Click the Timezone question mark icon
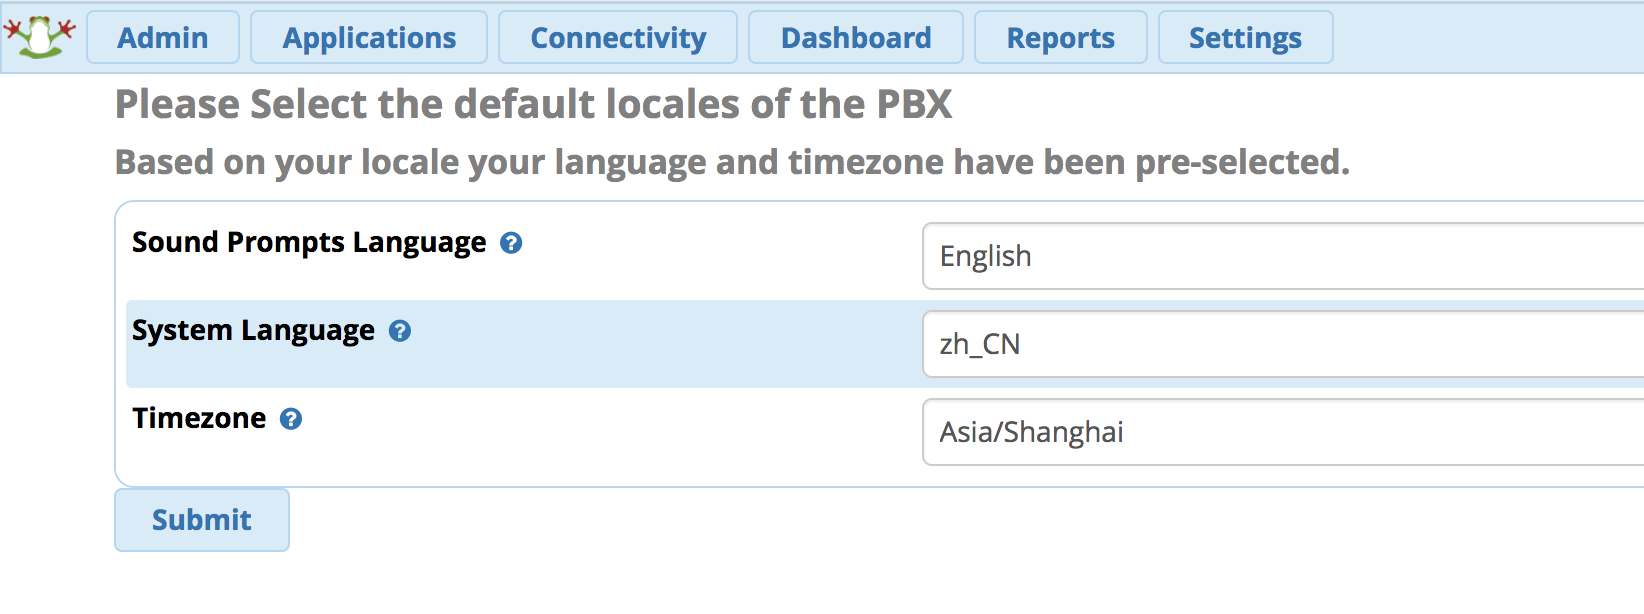Screen dimensions: 1644x614 pos(291,419)
